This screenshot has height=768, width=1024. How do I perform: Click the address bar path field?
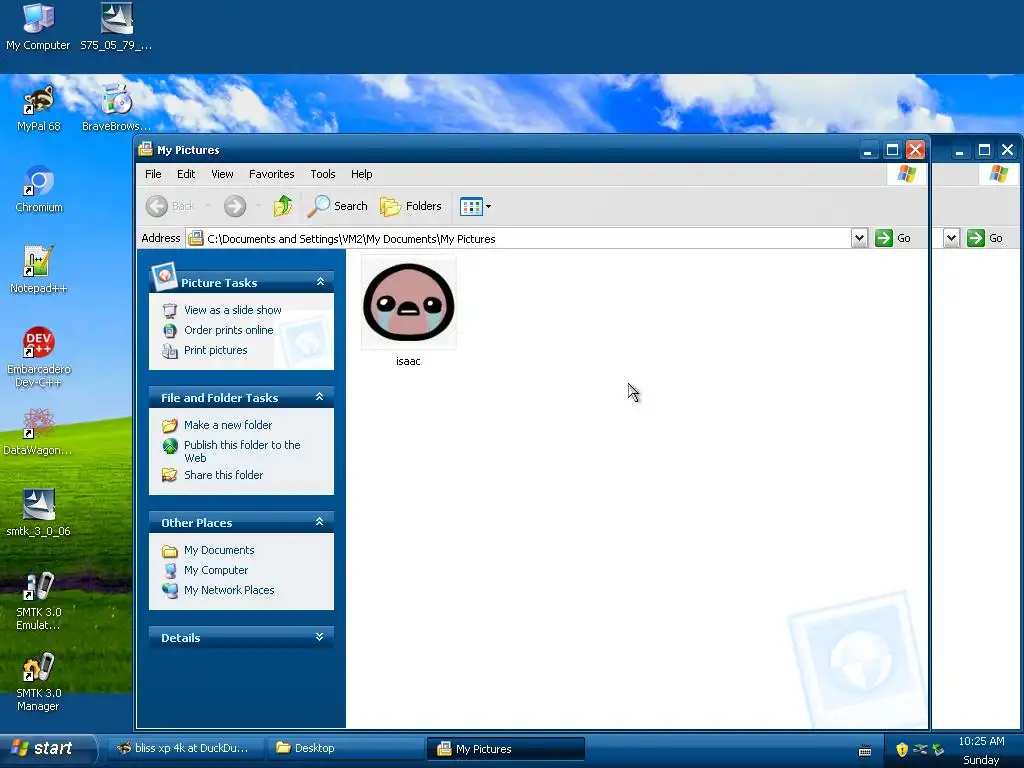[x=519, y=238]
